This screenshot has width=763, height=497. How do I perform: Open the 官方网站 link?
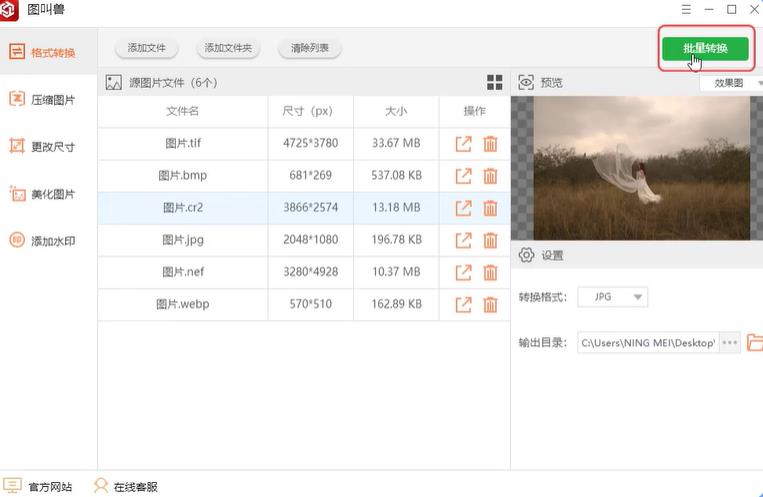coord(39,486)
